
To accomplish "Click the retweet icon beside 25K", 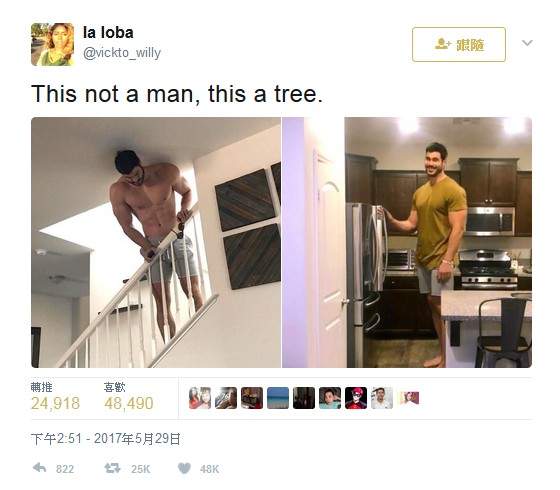I will tap(112, 468).
